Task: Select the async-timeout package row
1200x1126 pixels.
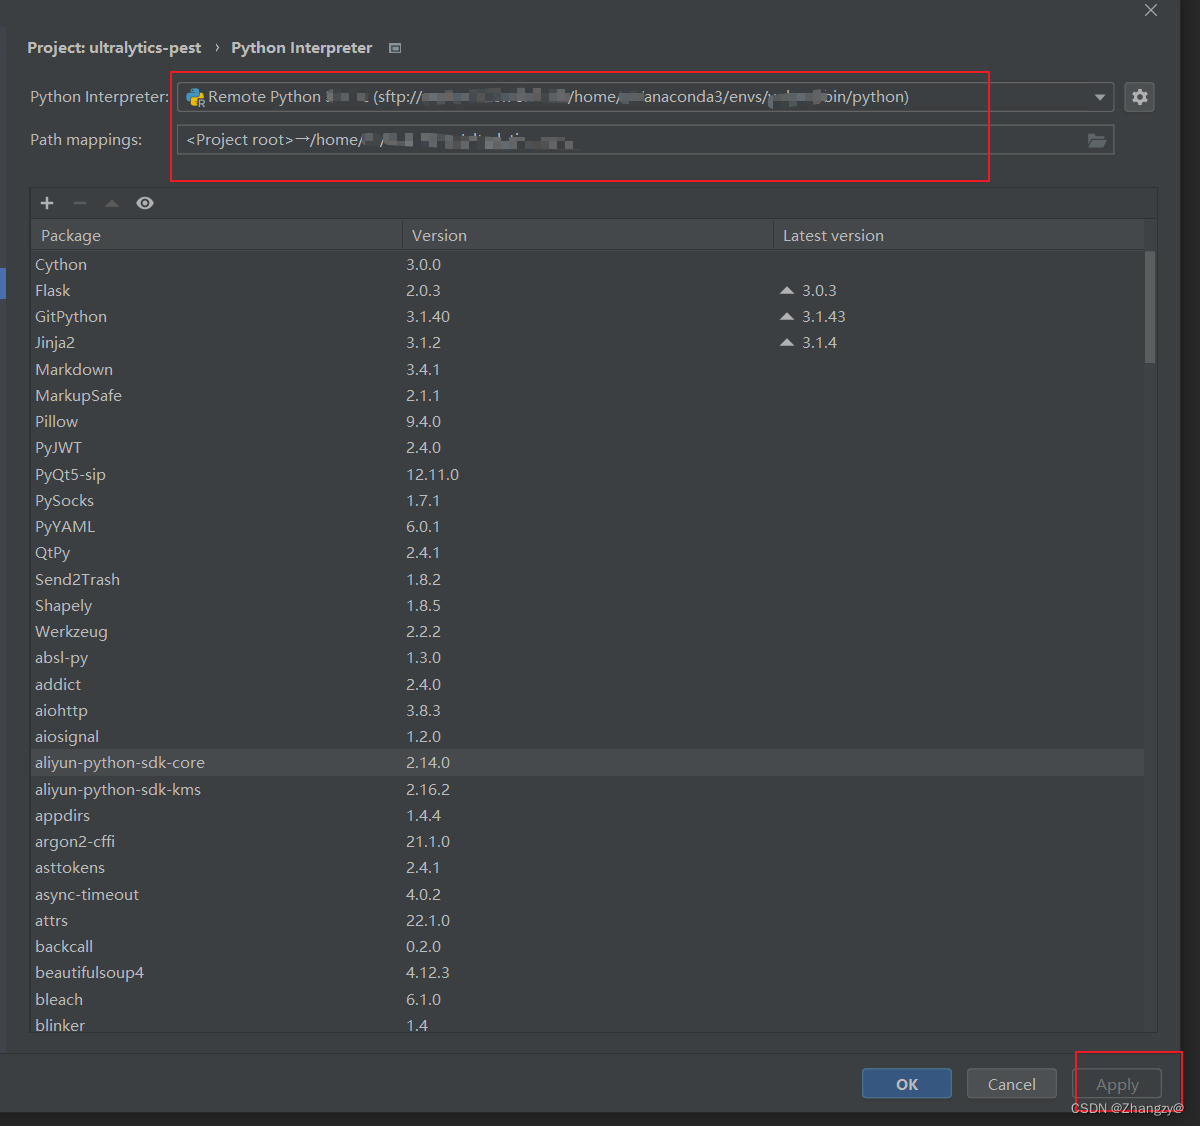Action: click(x=587, y=895)
